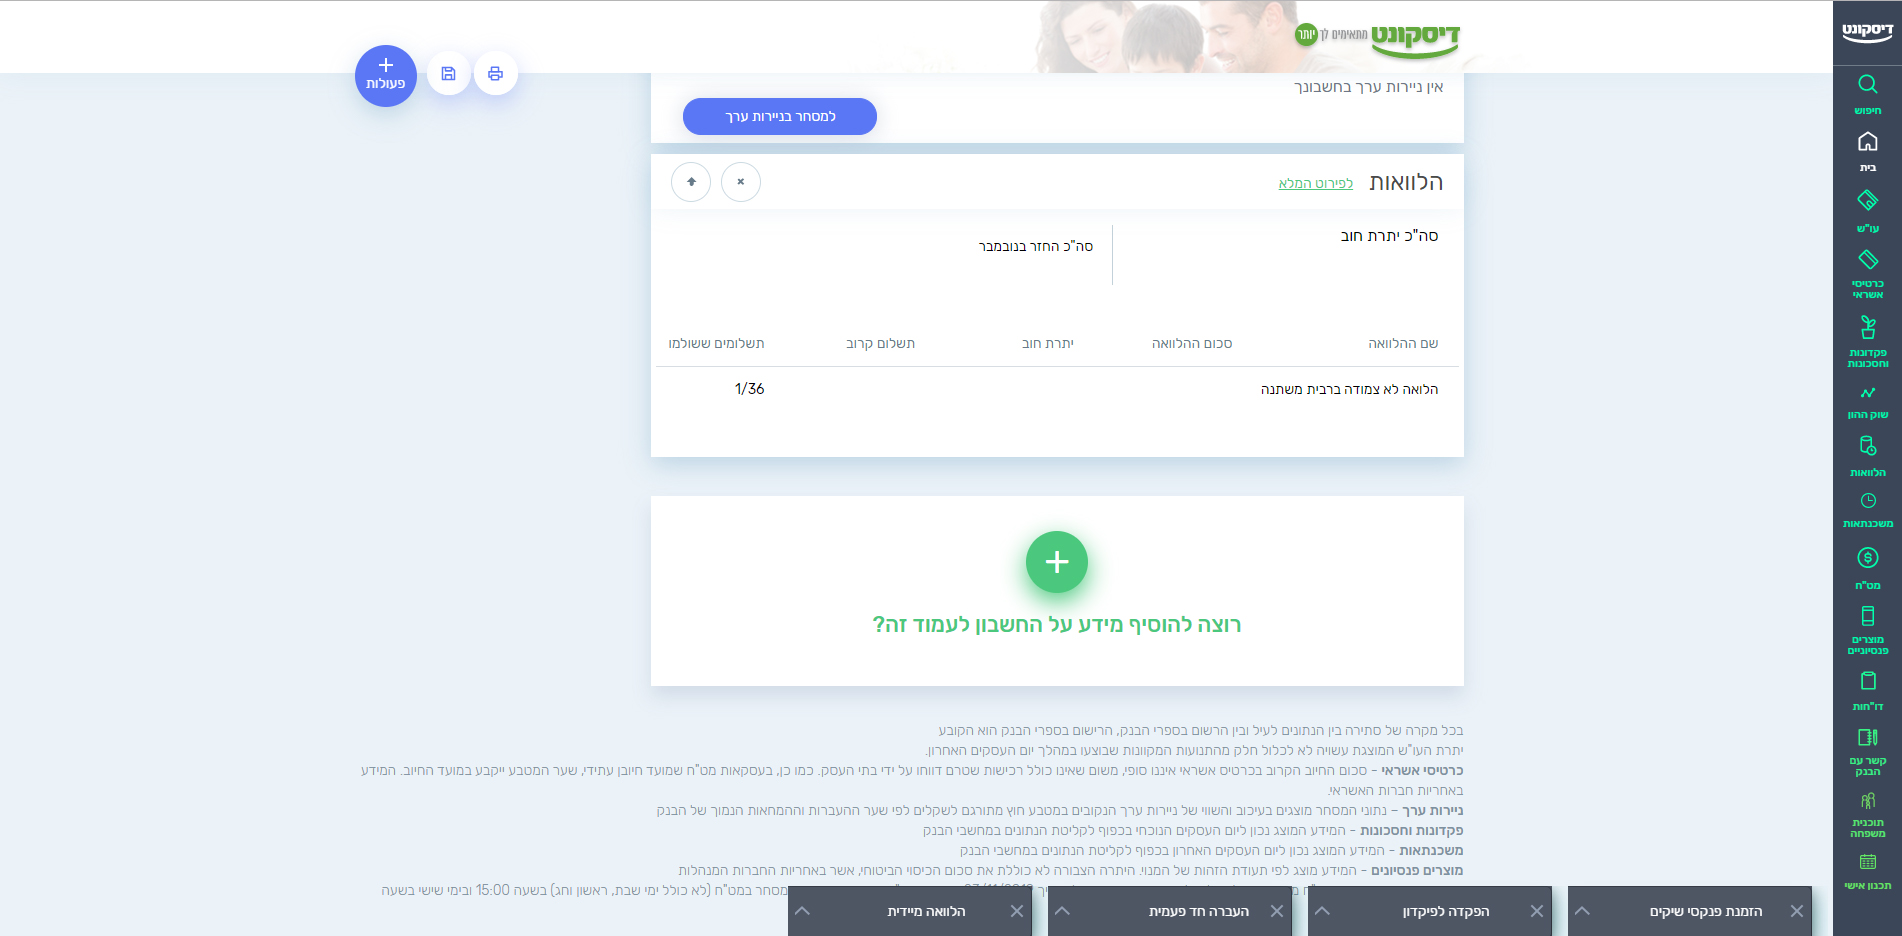Click the 'סכום ההלוואה' column header
The height and width of the screenshot is (936, 1902).
click(1192, 343)
